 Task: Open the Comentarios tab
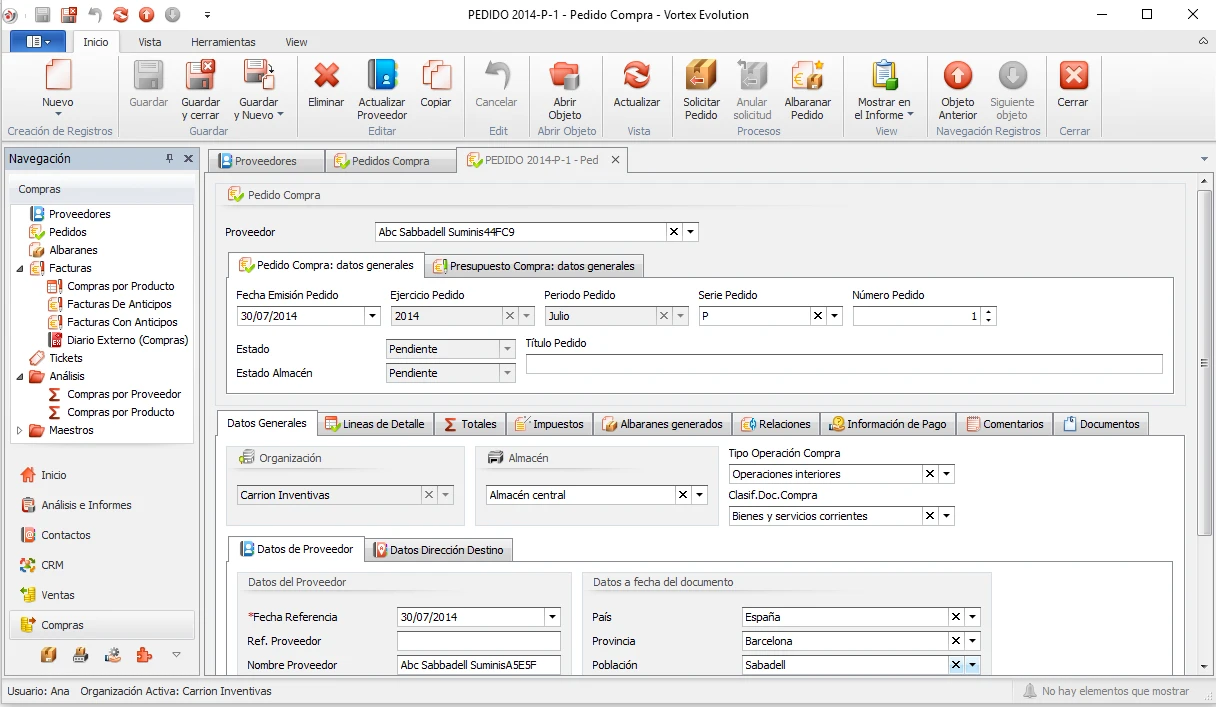tap(1004, 424)
